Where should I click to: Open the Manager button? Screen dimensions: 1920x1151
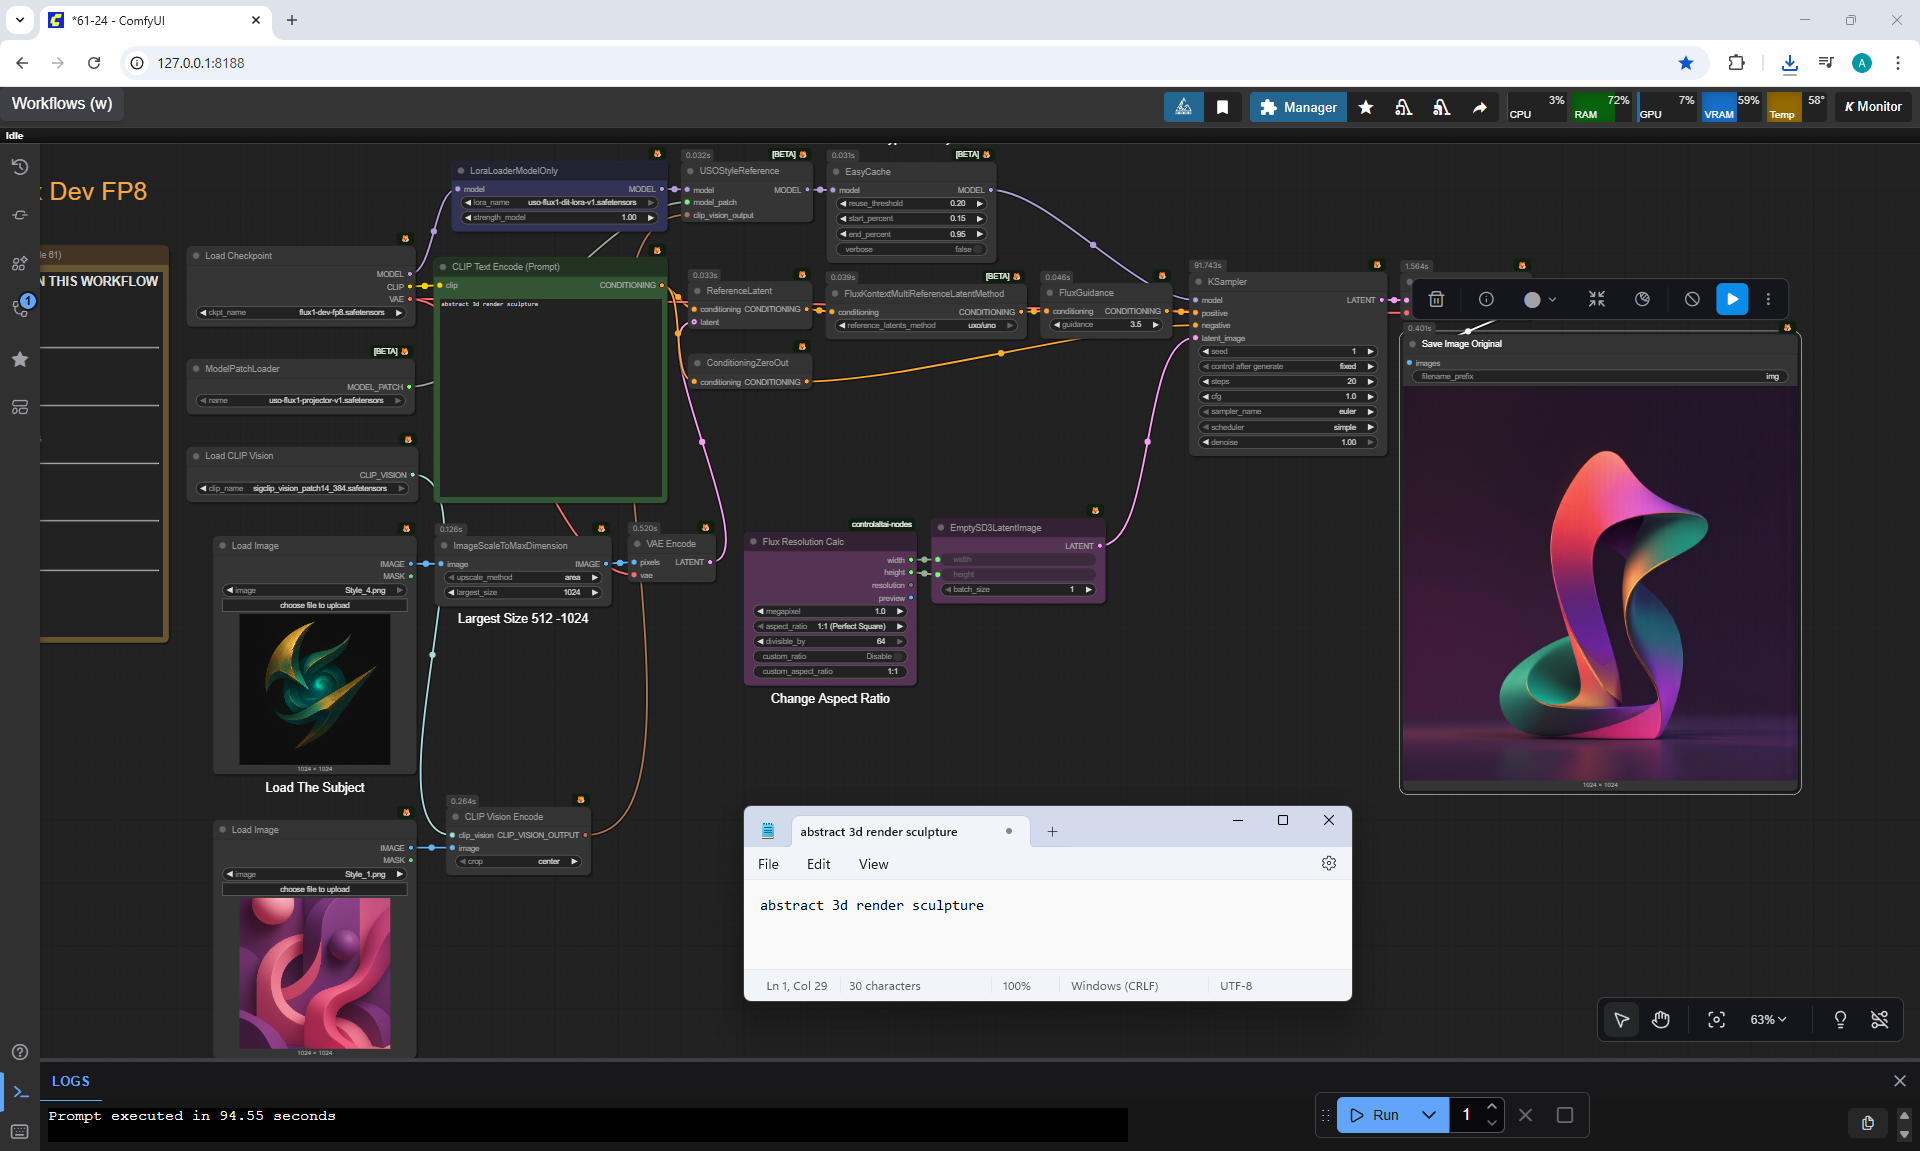click(x=1298, y=107)
